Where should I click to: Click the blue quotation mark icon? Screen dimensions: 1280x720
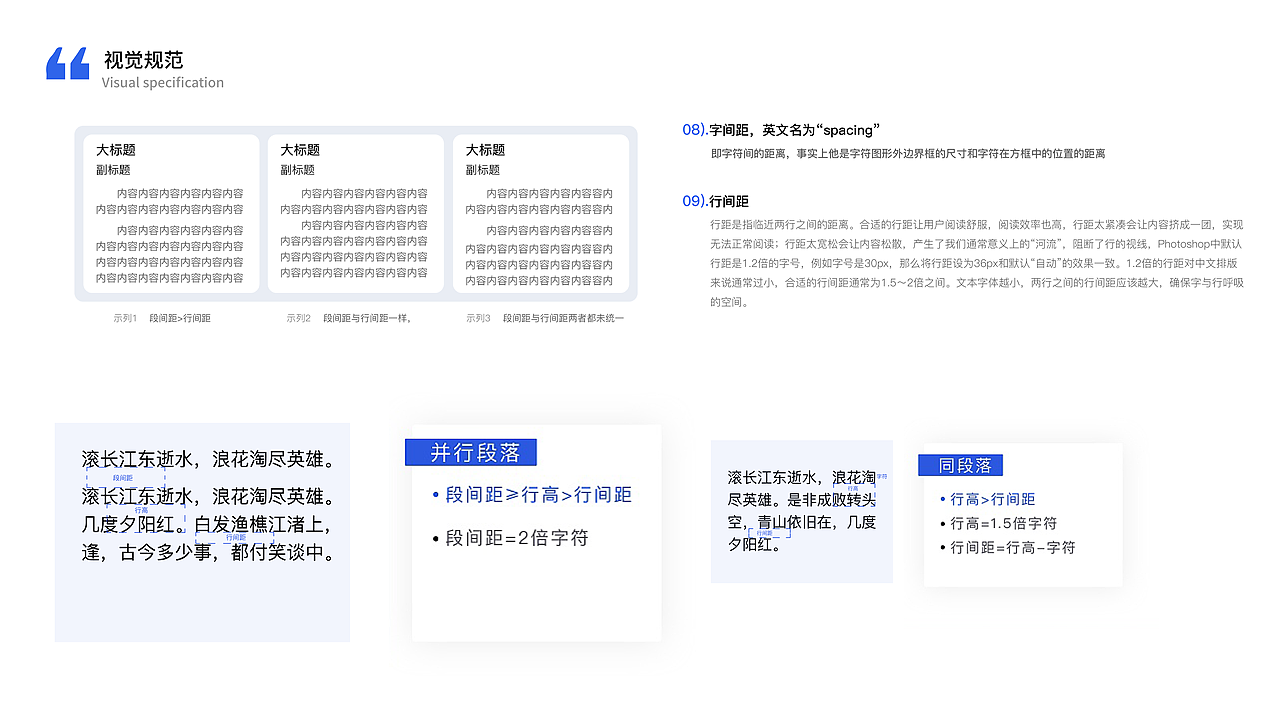[x=66, y=65]
